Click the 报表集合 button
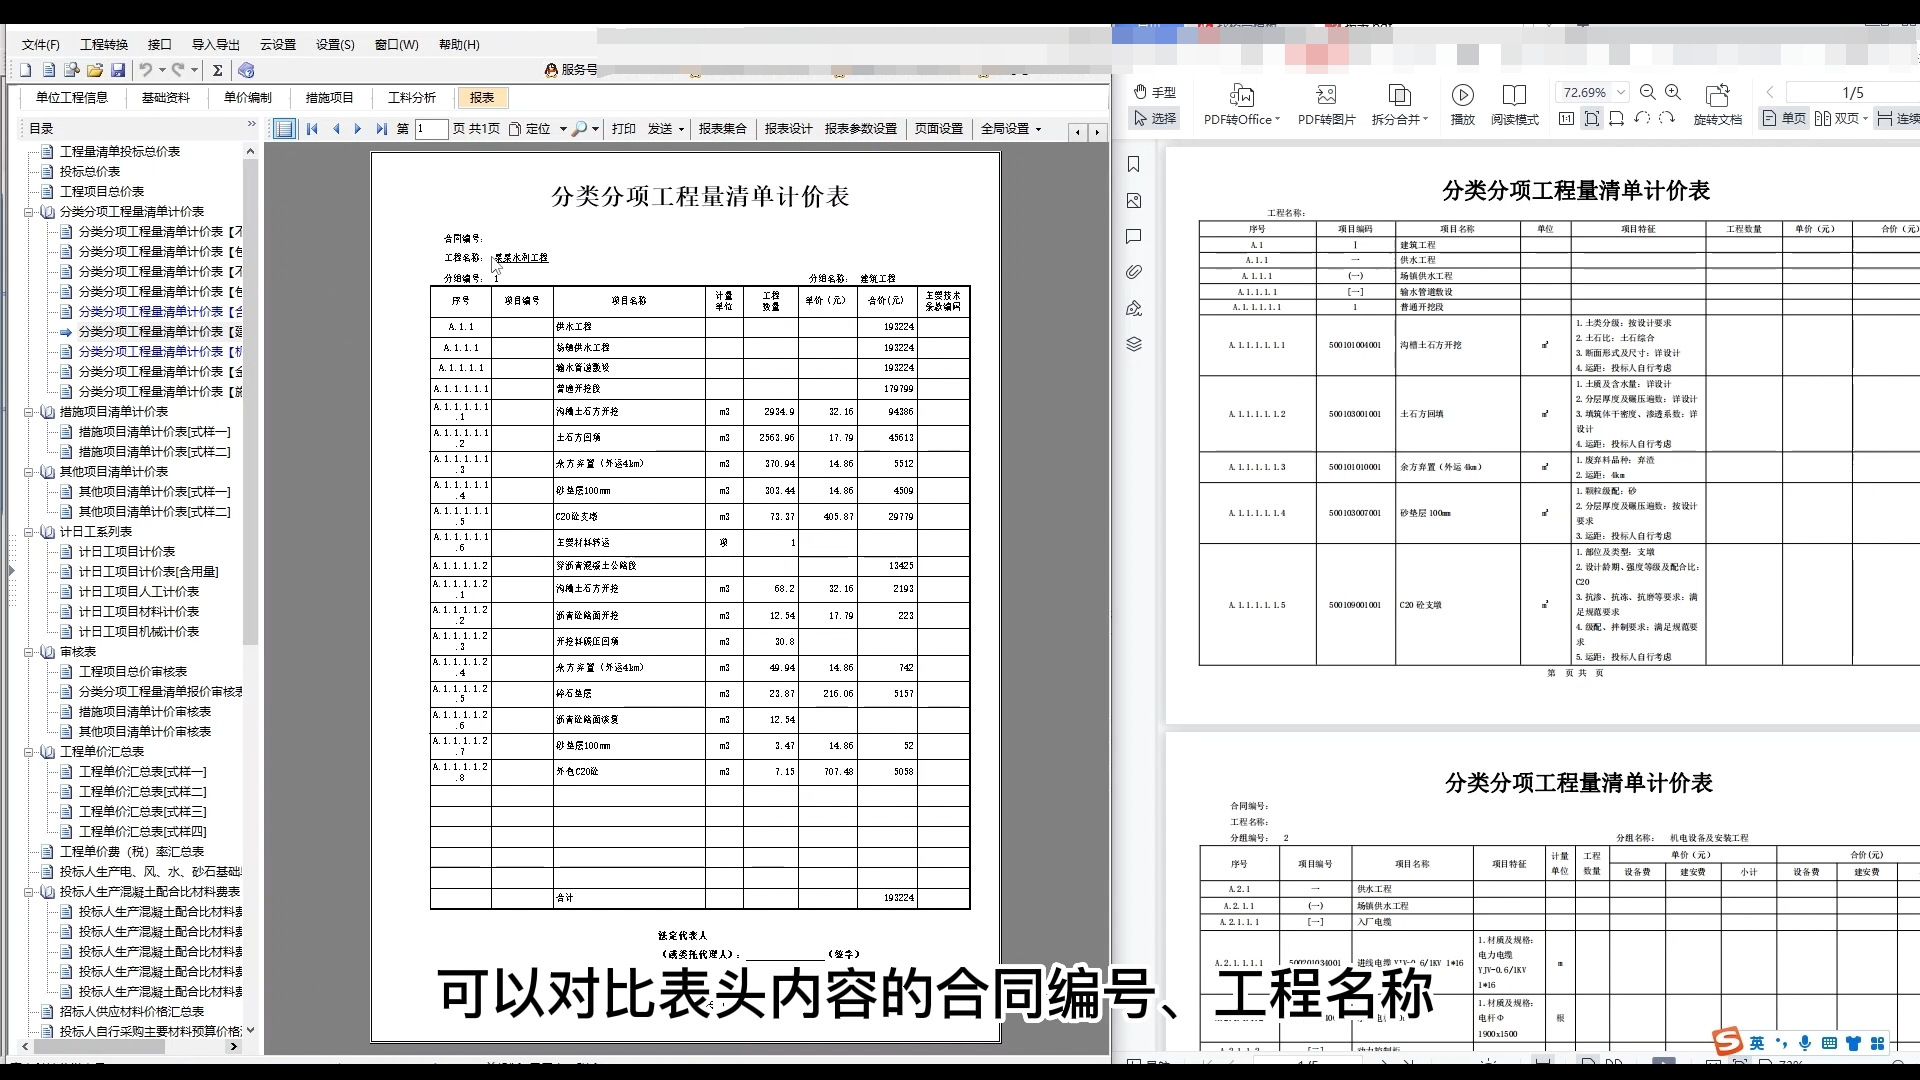The height and width of the screenshot is (1080, 1920). click(x=723, y=129)
